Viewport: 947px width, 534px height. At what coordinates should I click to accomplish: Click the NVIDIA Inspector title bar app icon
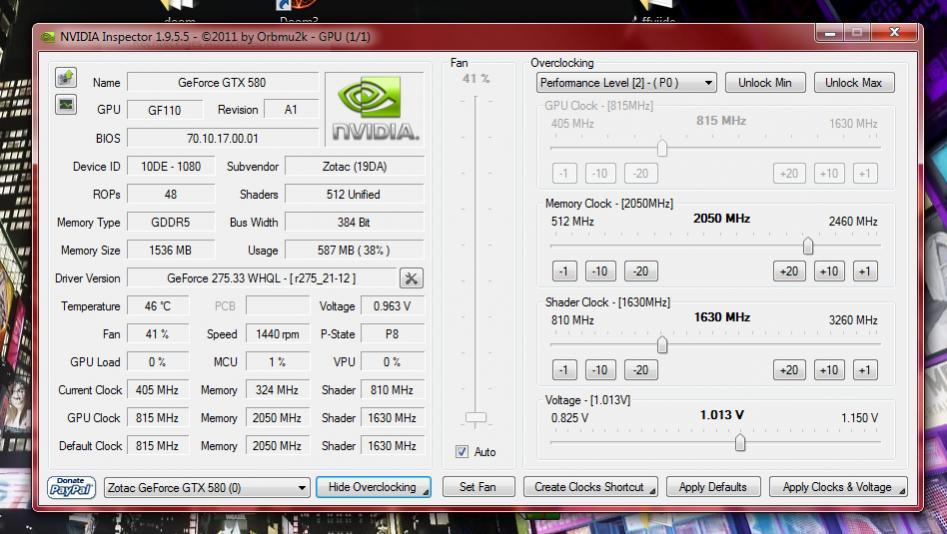click(48, 37)
